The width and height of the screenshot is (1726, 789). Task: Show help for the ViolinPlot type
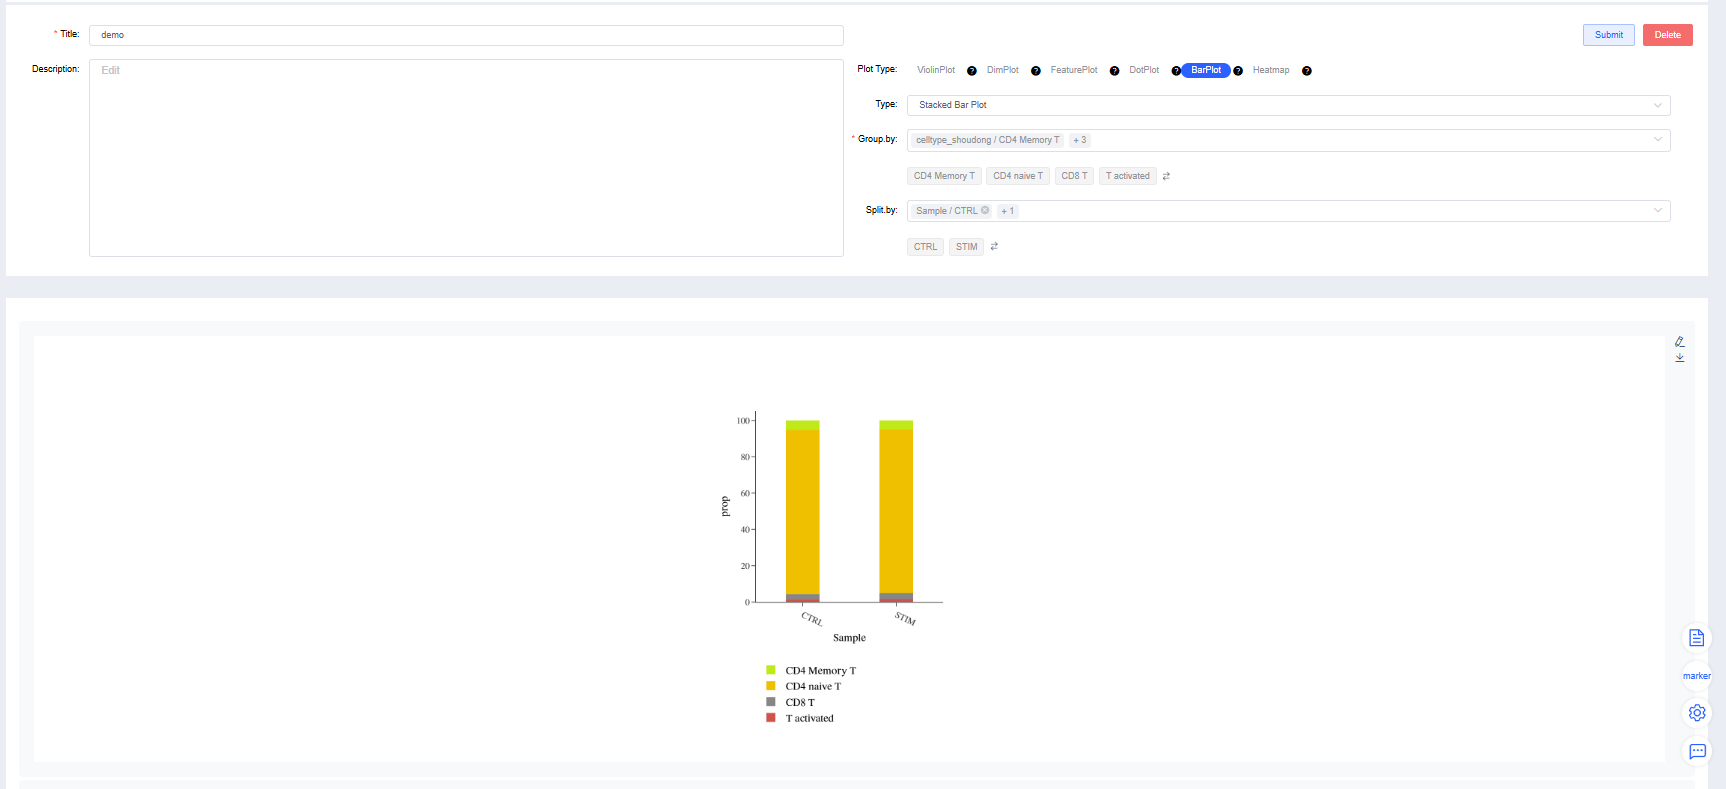(971, 71)
